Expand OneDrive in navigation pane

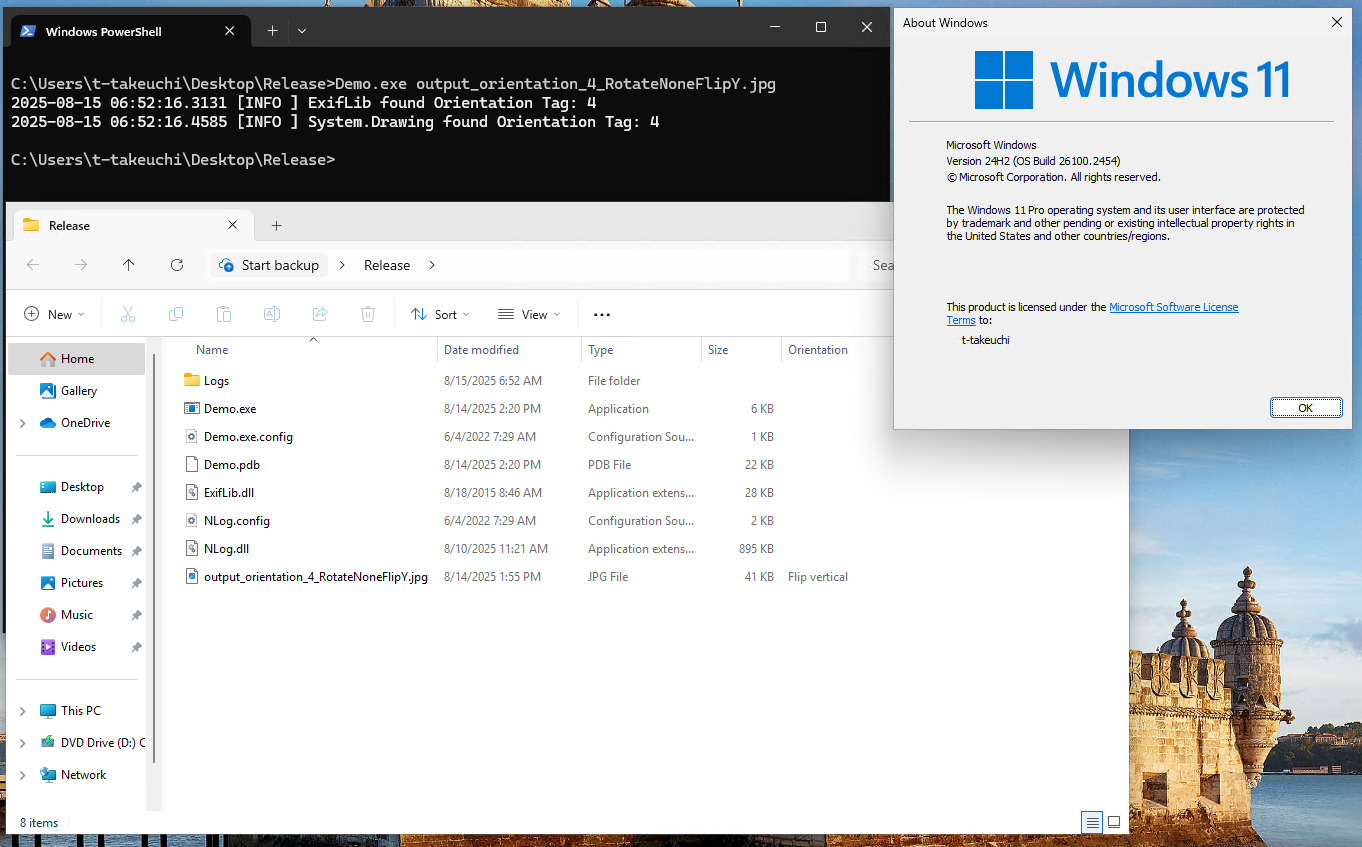pos(22,423)
